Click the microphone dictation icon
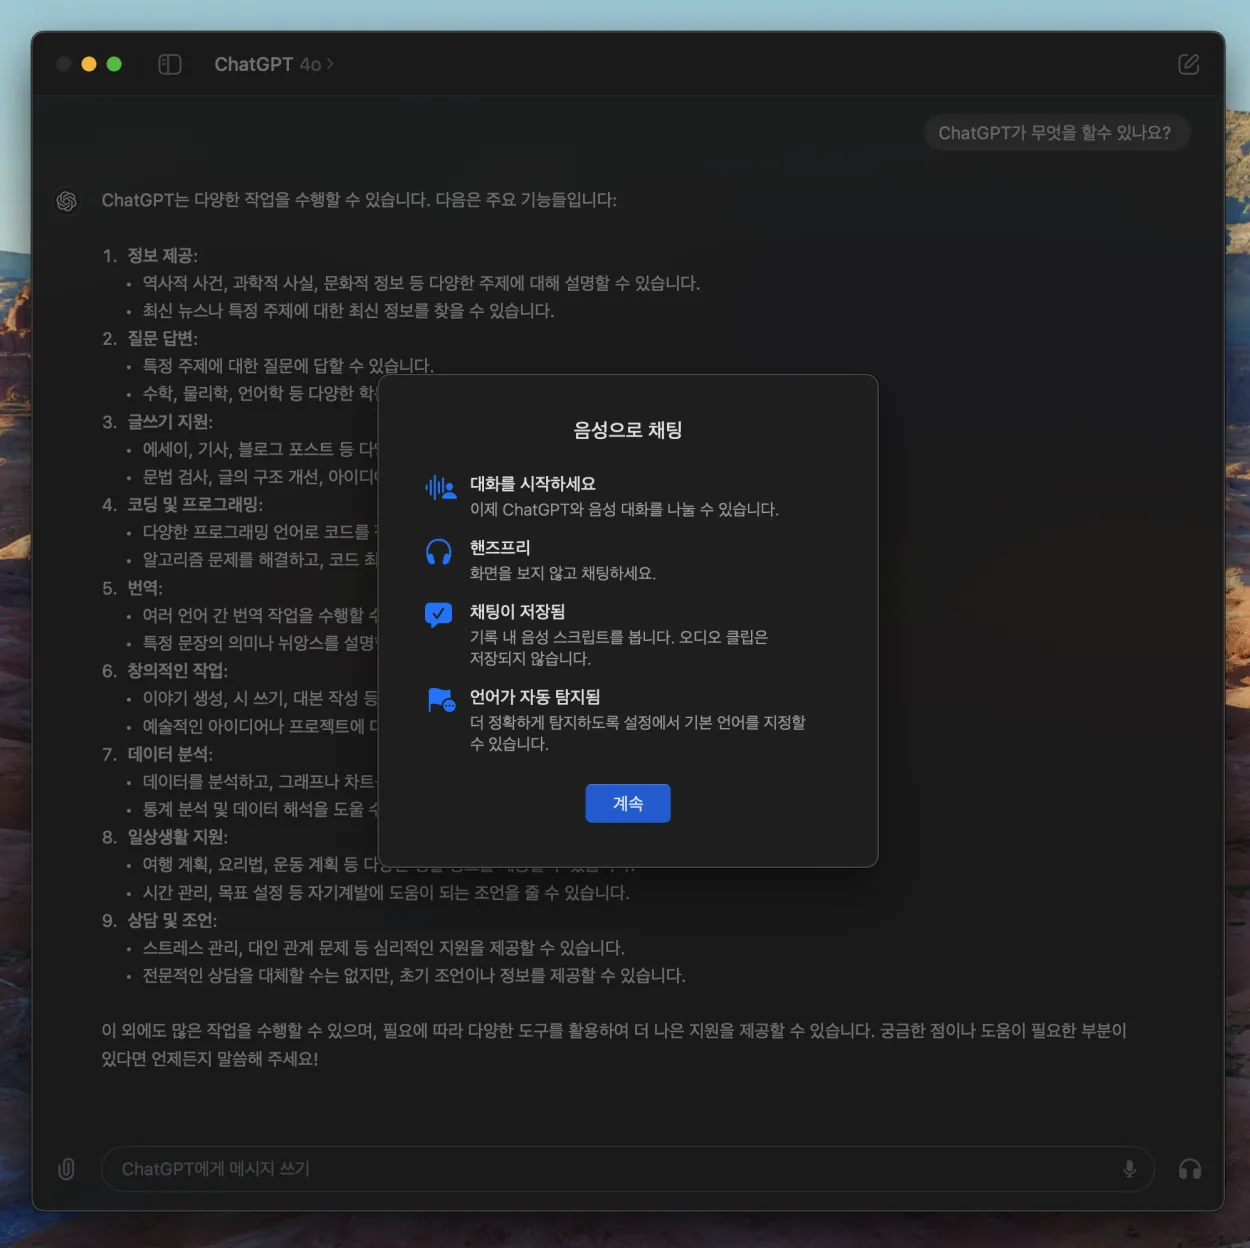1250x1248 pixels. pos(1130,1168)
